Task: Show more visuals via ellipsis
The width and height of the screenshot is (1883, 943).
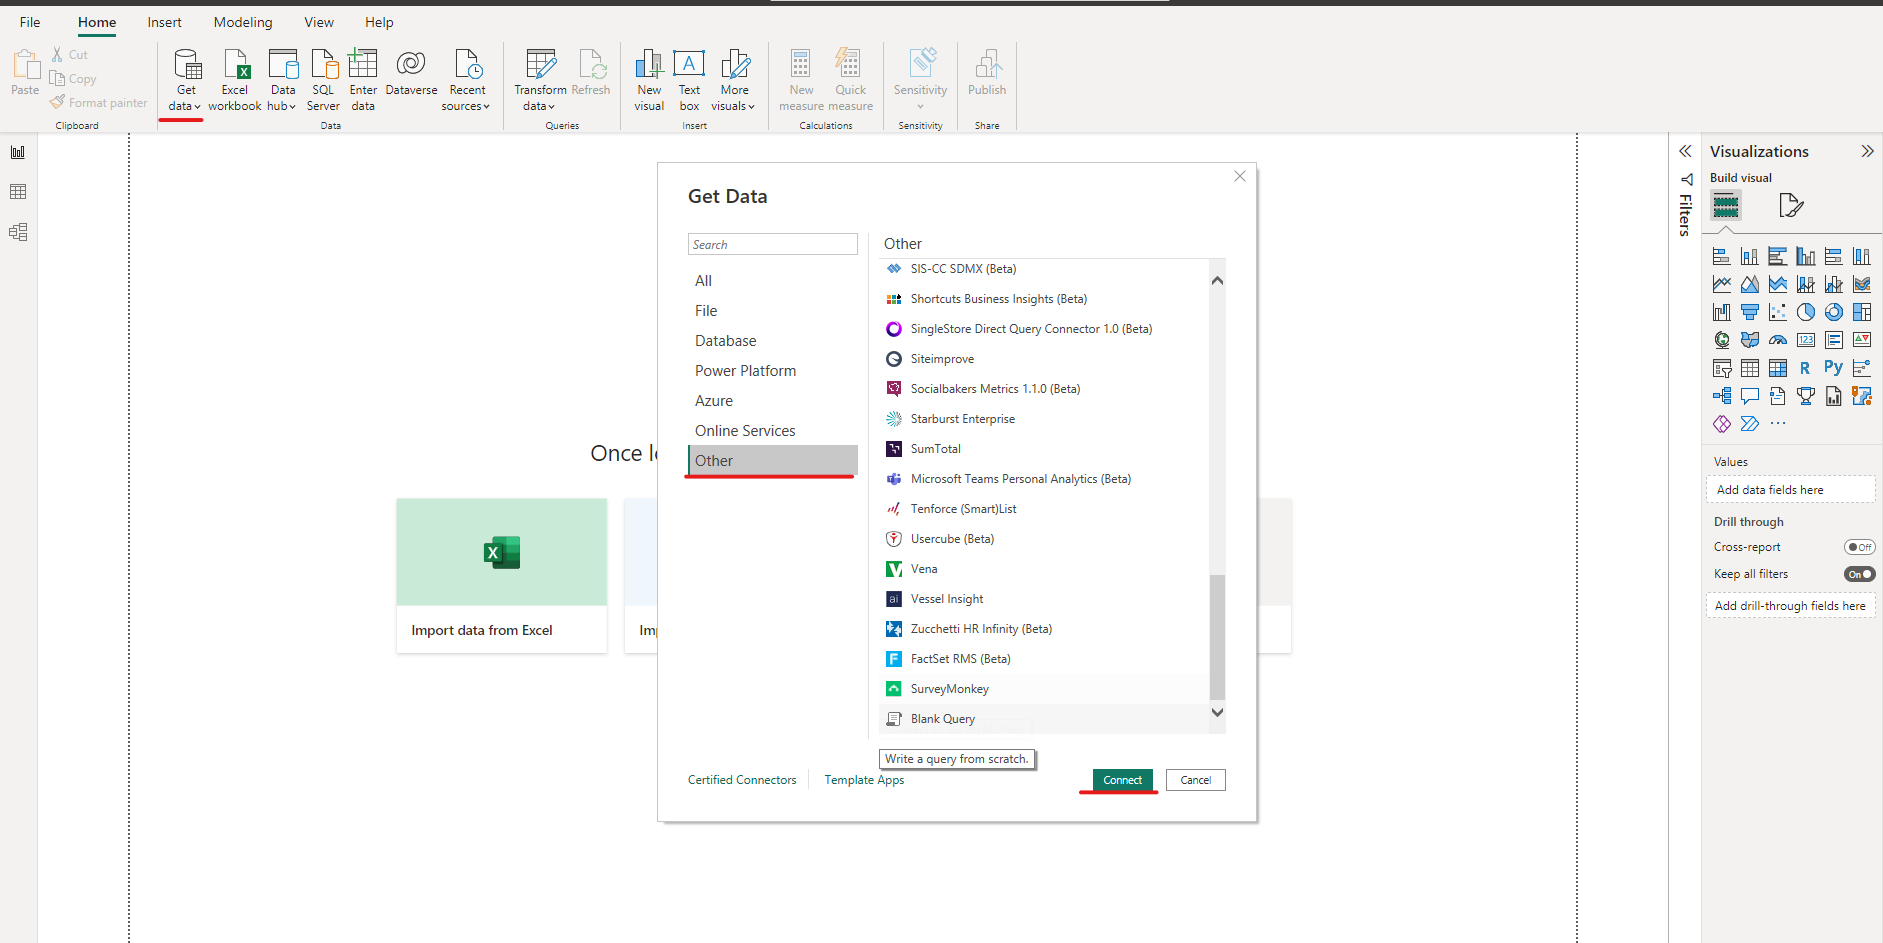Action: 1777,424
